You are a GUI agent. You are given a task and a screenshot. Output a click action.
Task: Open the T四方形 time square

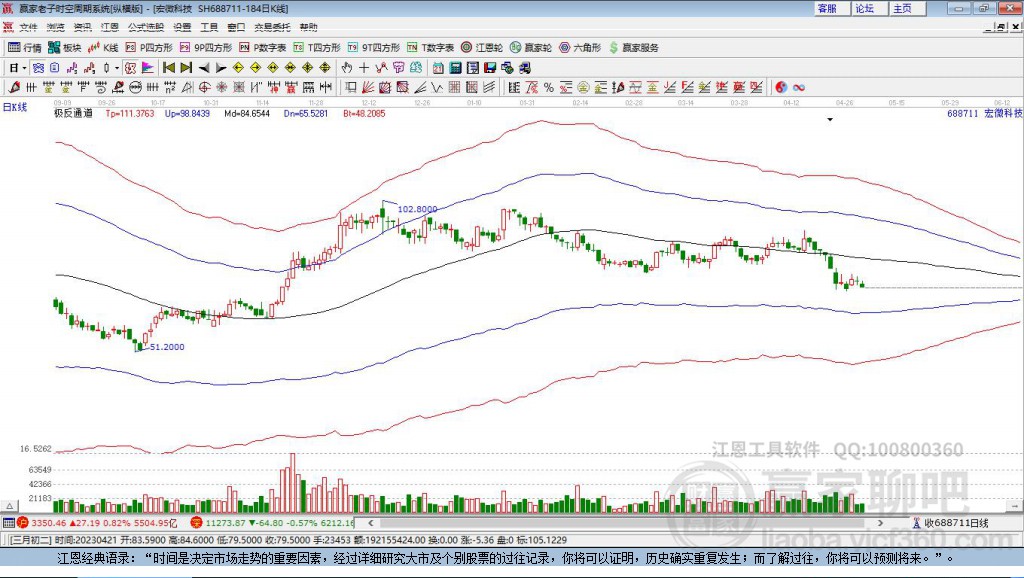pos(317,48)
